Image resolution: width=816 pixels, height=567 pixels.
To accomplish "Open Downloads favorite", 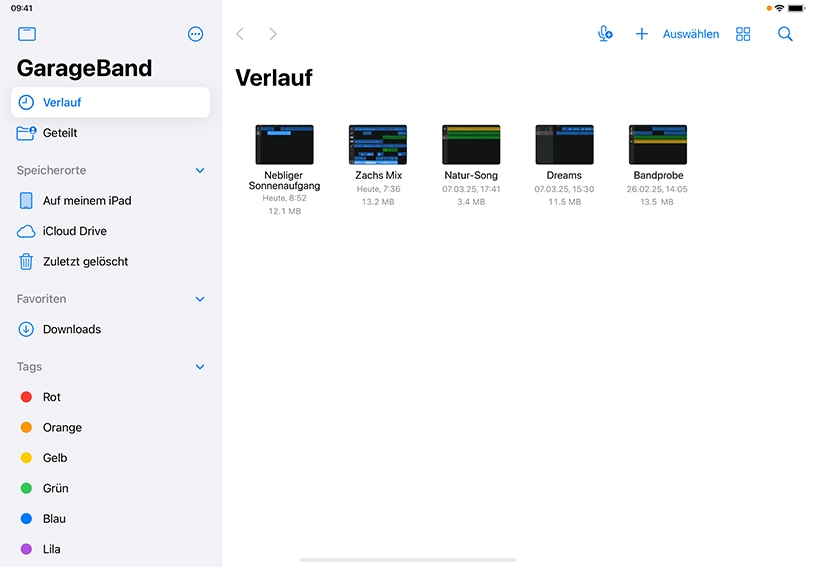I will [x=110, y=329].
